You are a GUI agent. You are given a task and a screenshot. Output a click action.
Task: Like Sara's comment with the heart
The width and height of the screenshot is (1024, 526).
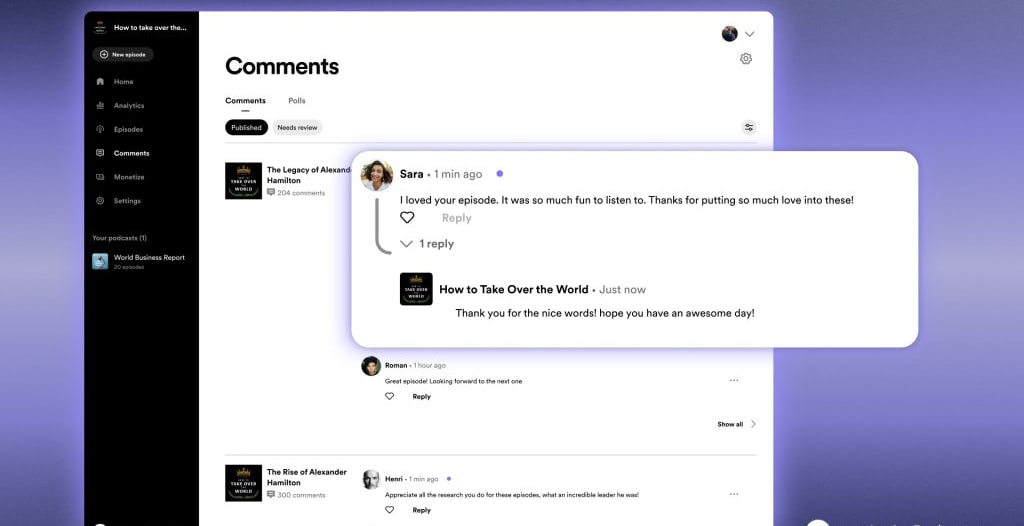pos(407,218)
